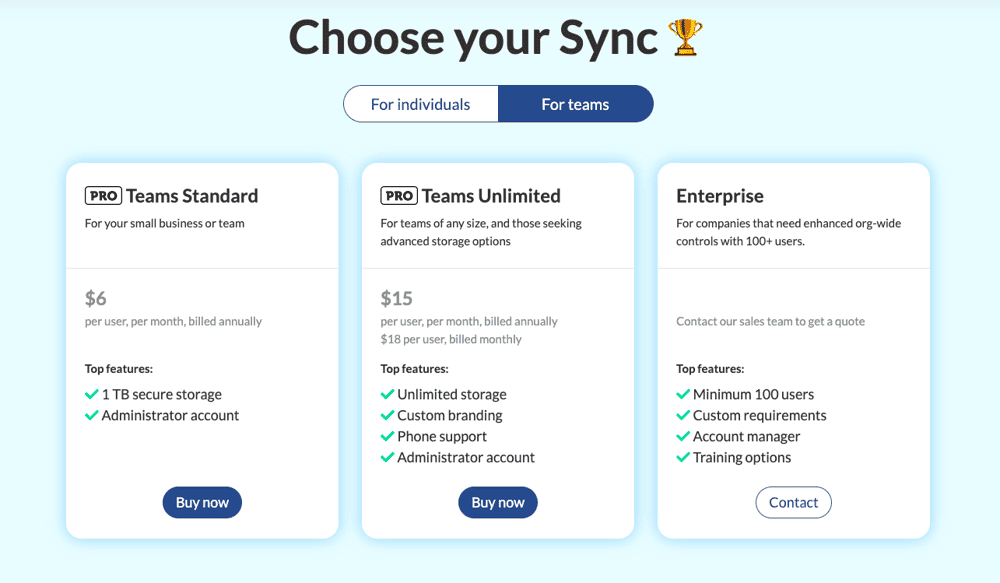Image resolution: width=1000 pixels, height=583 pixels.
Task: Click the PRO badge on Teams Unlimited
Action: tap(398, 196)
